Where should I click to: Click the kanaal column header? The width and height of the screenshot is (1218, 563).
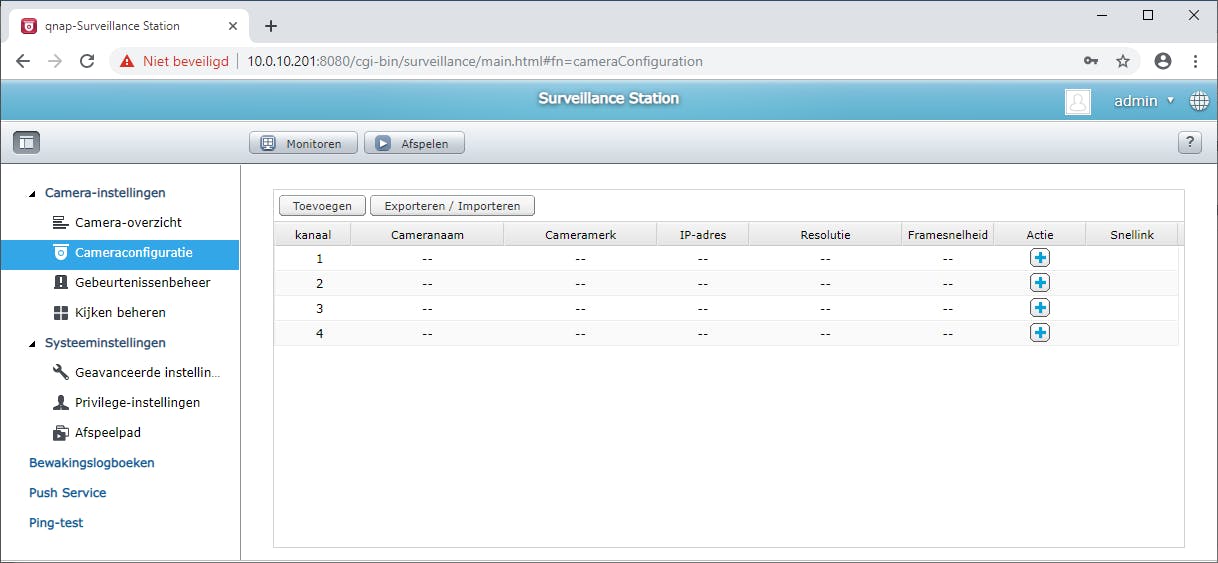point(313,234)
